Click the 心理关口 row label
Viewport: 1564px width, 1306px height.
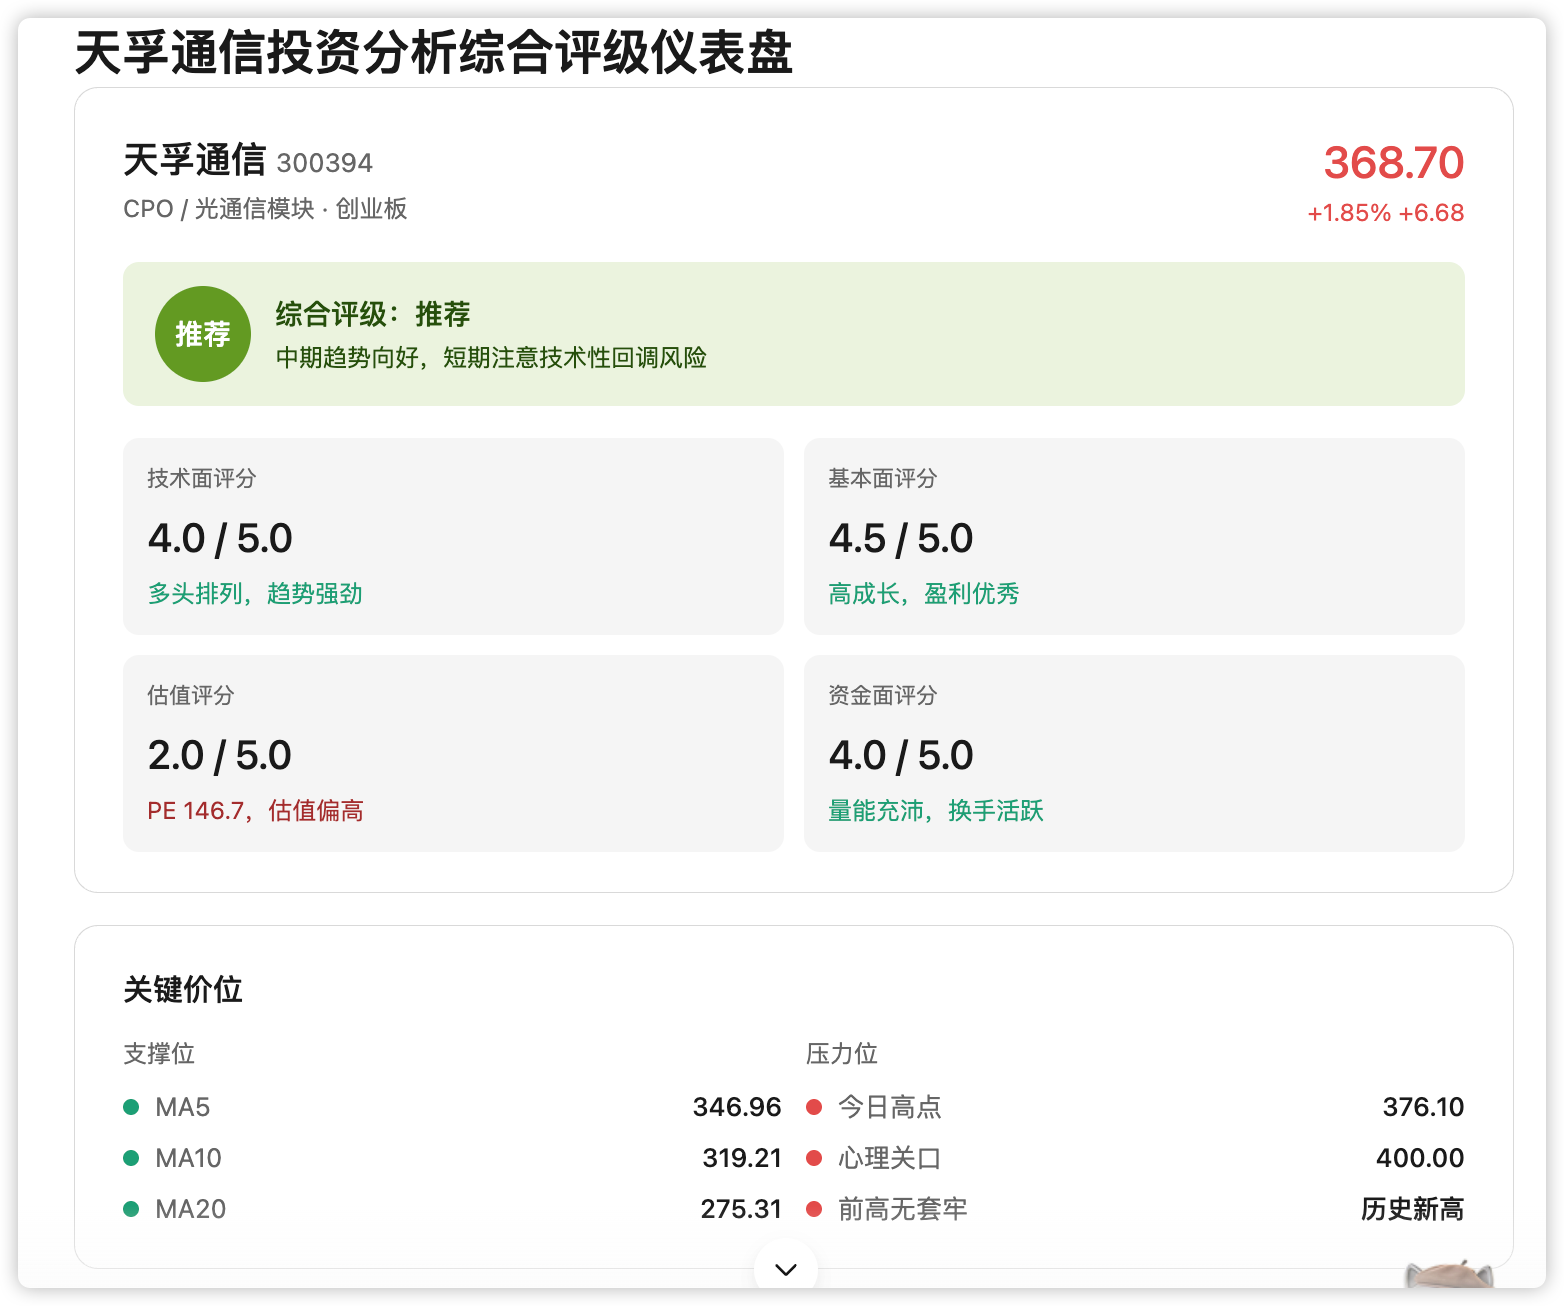pyautogui.click(x=890, y=1158)
